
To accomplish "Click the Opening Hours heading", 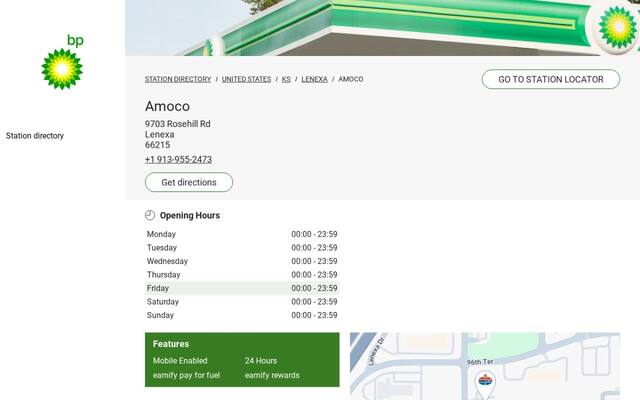I will tap(190, 215).
